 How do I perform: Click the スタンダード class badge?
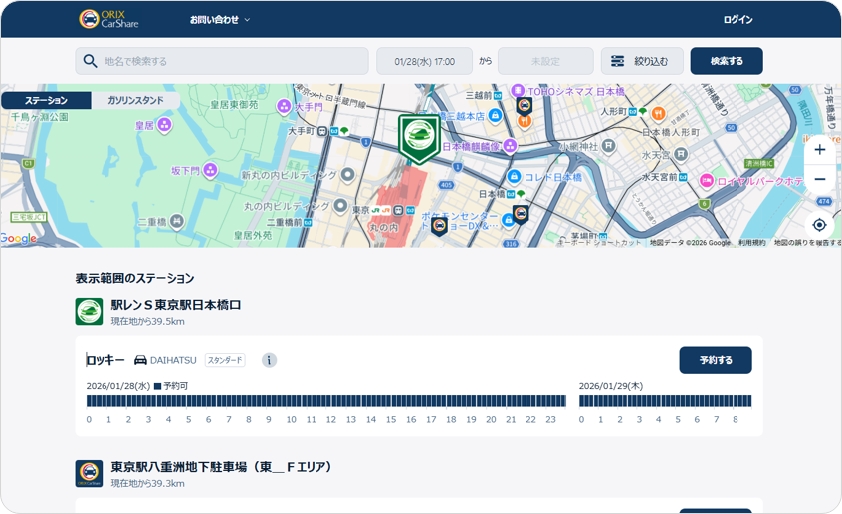225,360
